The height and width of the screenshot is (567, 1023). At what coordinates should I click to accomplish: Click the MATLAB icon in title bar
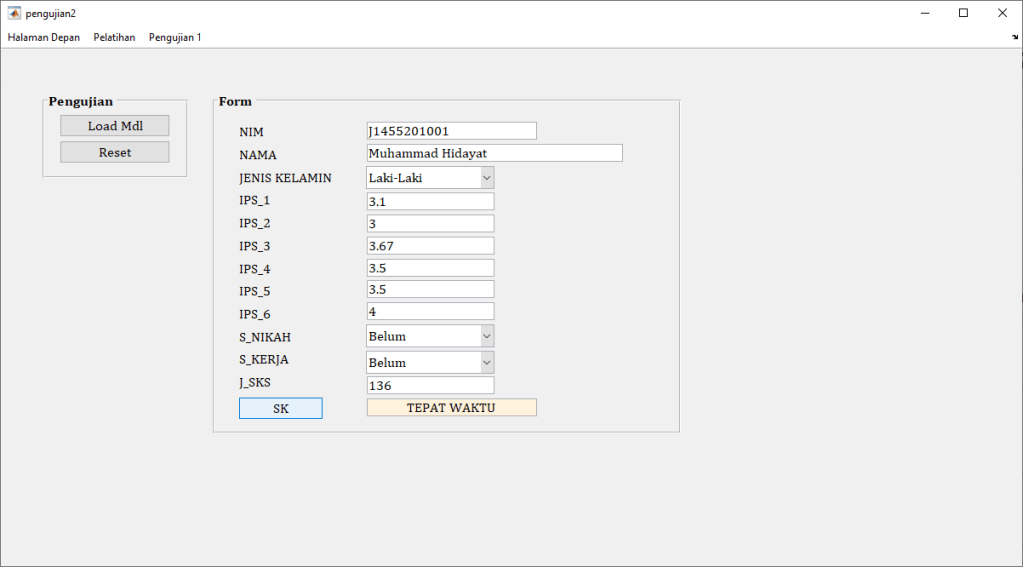click(14, 13)
